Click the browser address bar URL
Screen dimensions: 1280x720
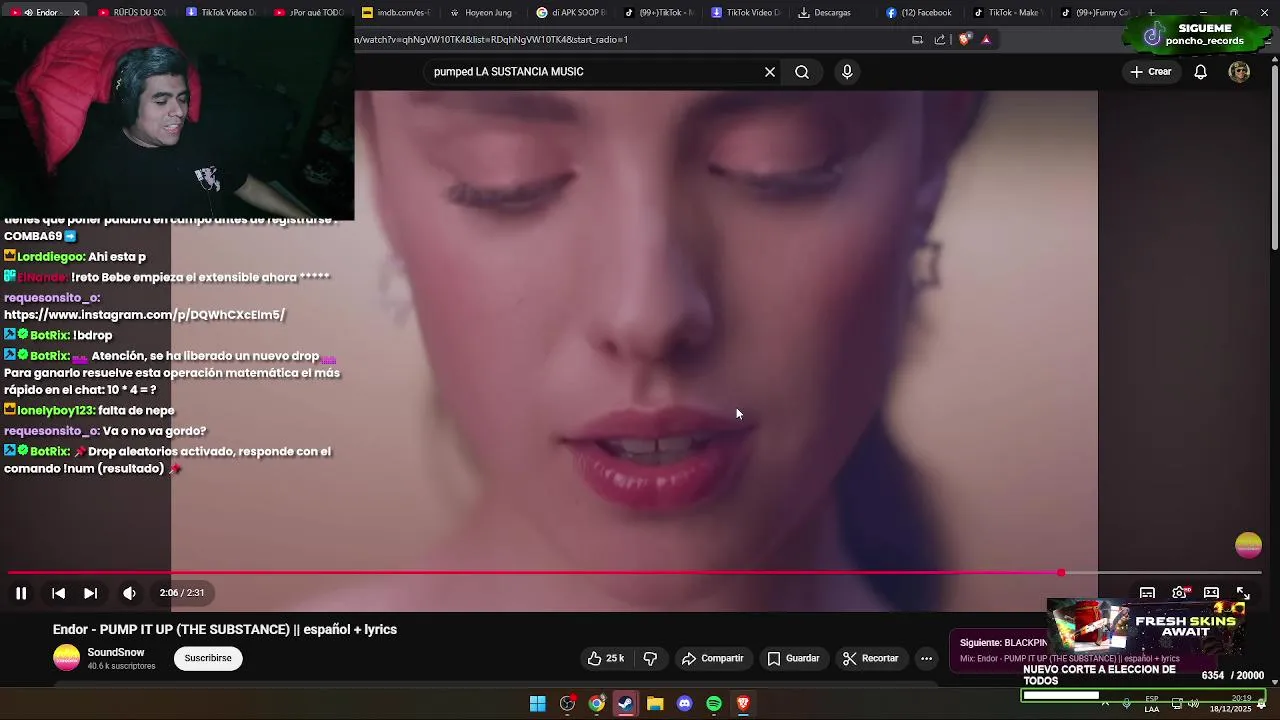tap(491, 40)
